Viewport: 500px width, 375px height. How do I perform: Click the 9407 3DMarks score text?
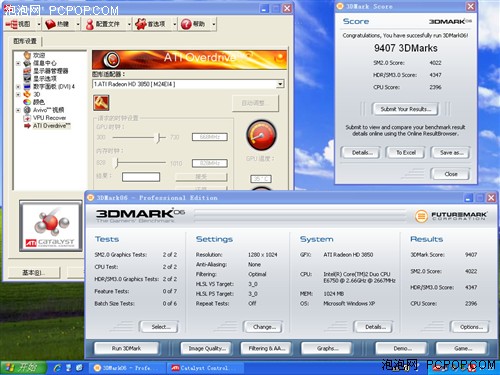[x=406, y=48]
